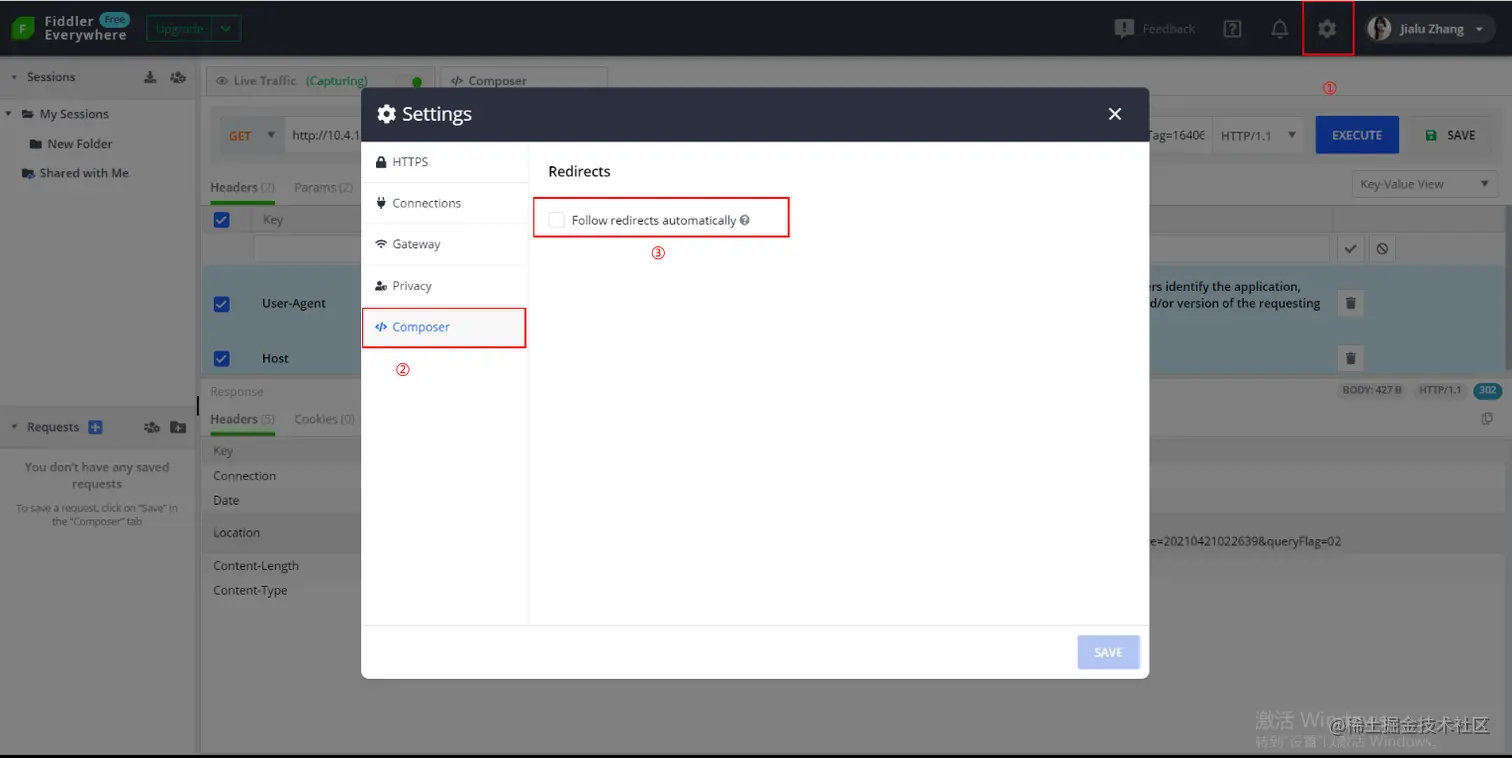Click the Shared with Me icon

click(x=28, y=173)
